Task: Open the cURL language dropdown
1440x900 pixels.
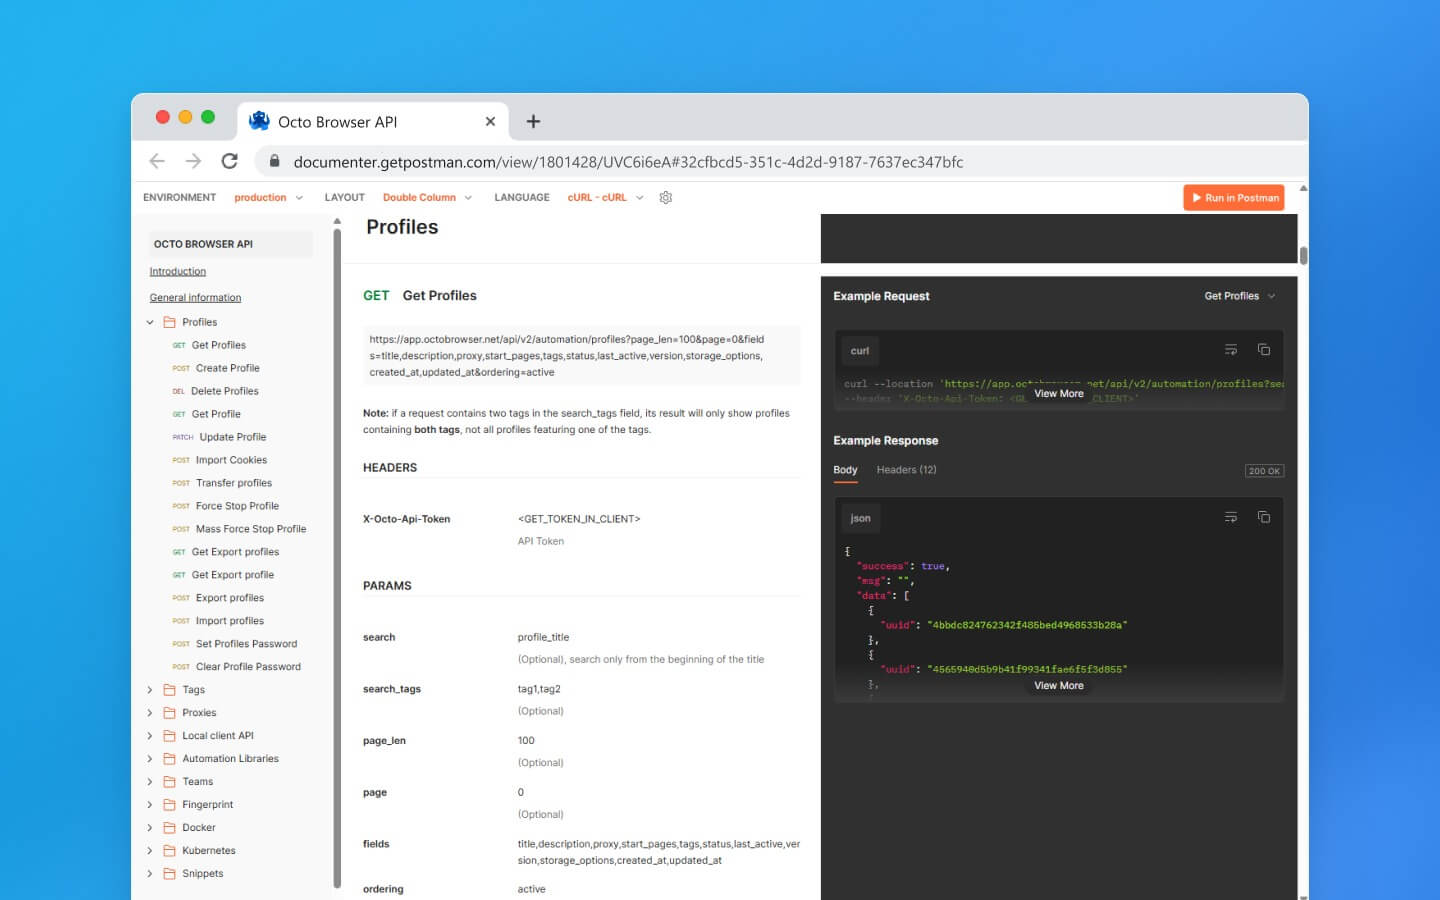Action: pos(606,198)
